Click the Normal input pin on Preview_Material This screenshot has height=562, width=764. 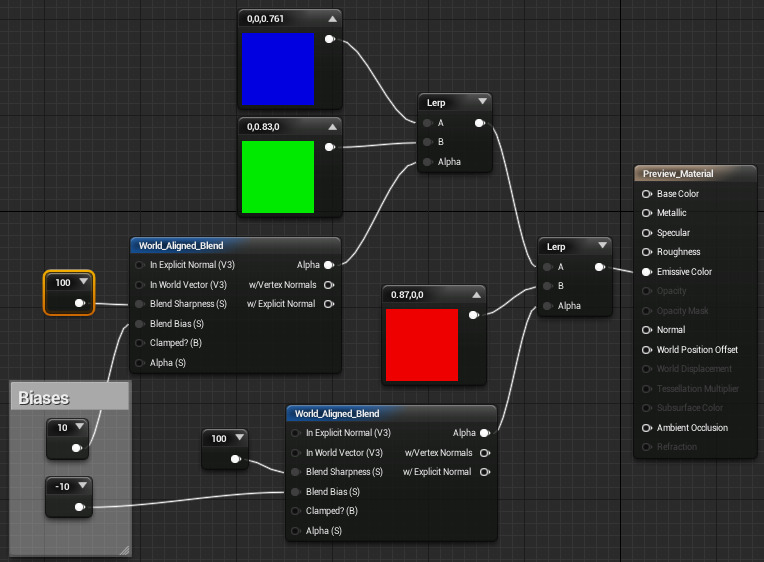647,330
